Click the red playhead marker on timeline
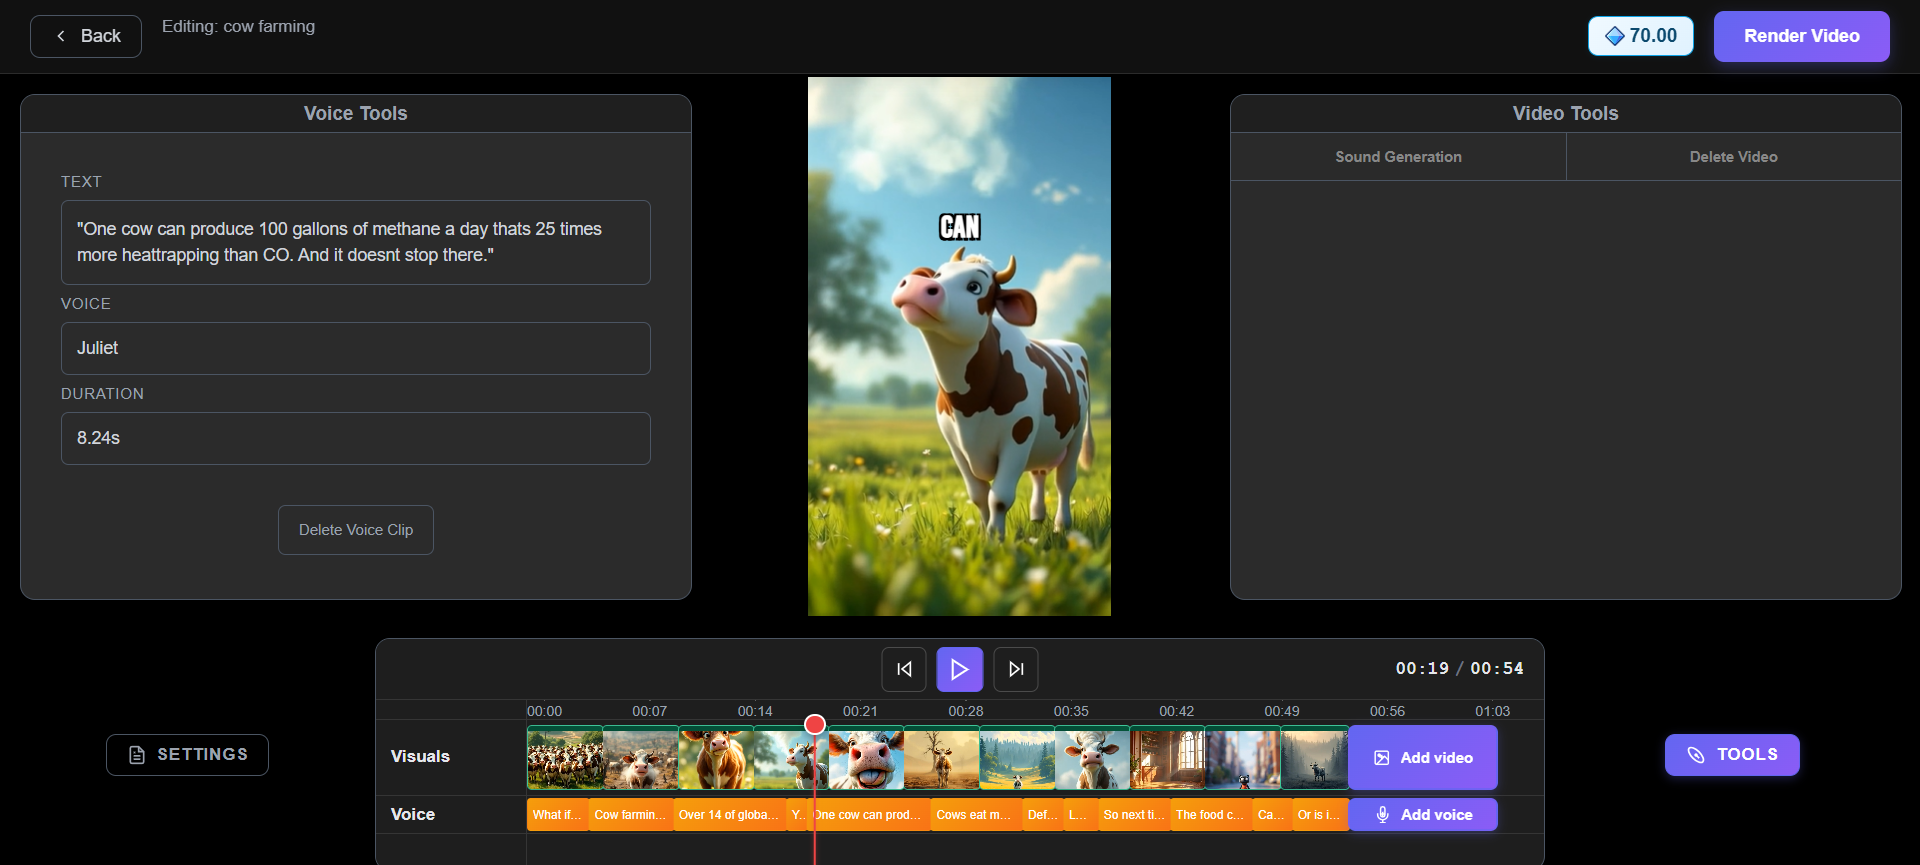The image size is (1920, 865). 815,724
